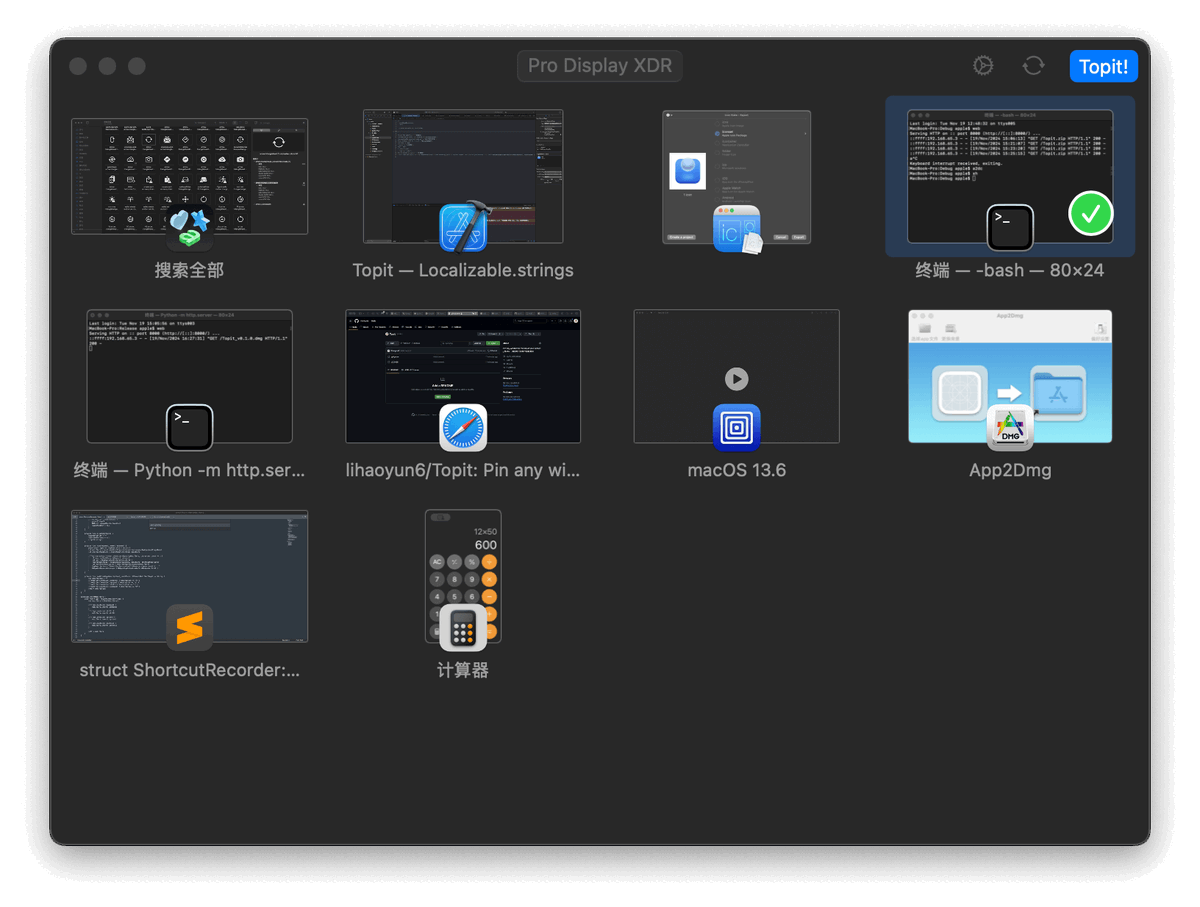Click the Terminal icon on the bash window
Viewport: 1200px width, 907px height.
(x=1010, y=228)
